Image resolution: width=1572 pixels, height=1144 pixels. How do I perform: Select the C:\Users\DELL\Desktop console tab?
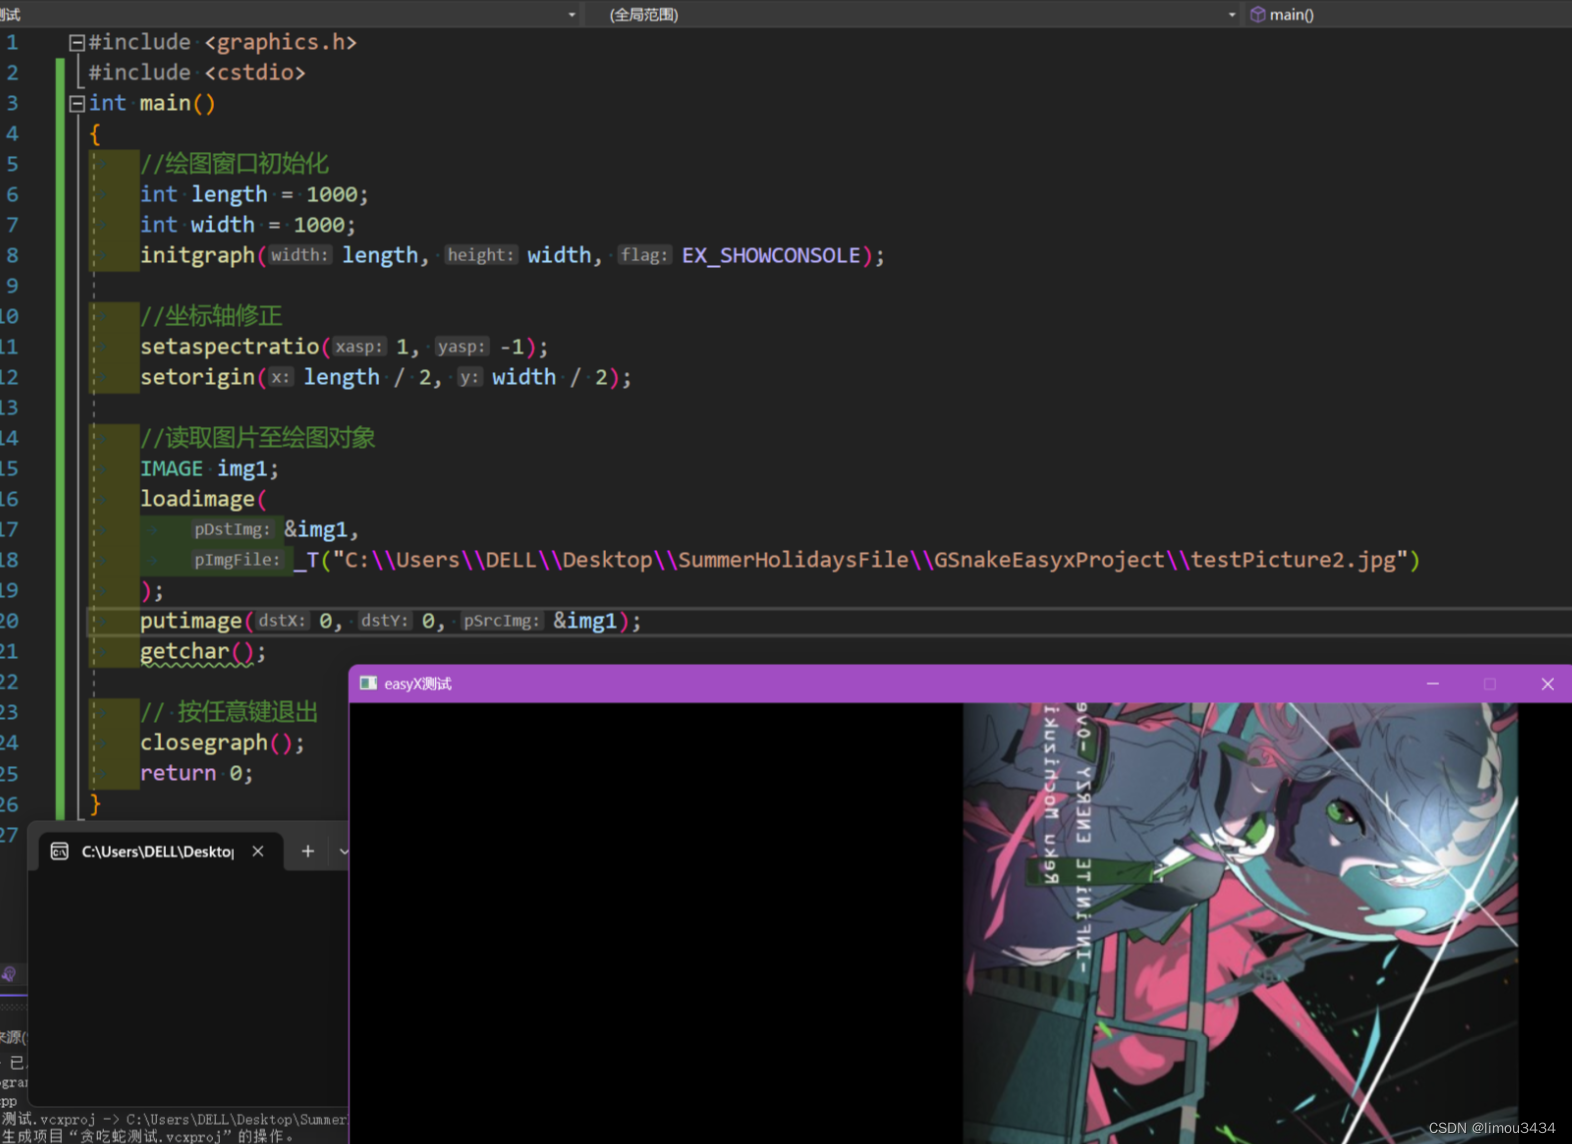pos(158,851)
